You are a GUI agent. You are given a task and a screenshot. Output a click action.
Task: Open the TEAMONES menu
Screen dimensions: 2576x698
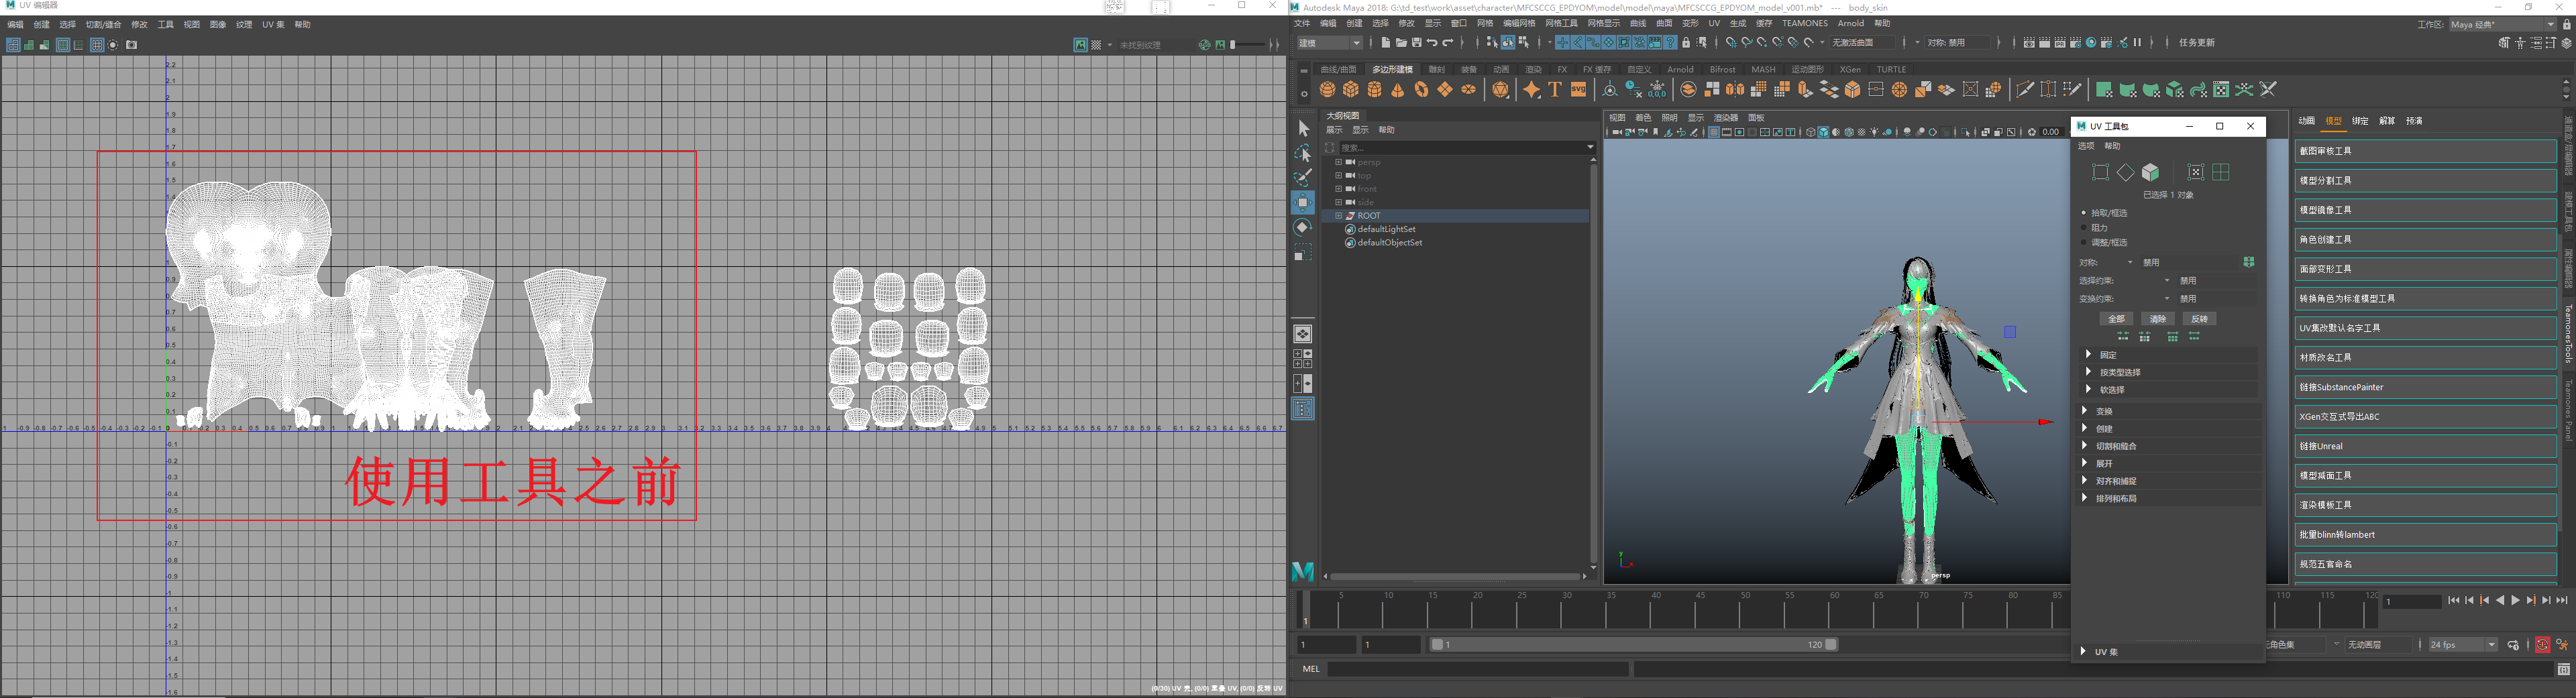coord(1804,23)
